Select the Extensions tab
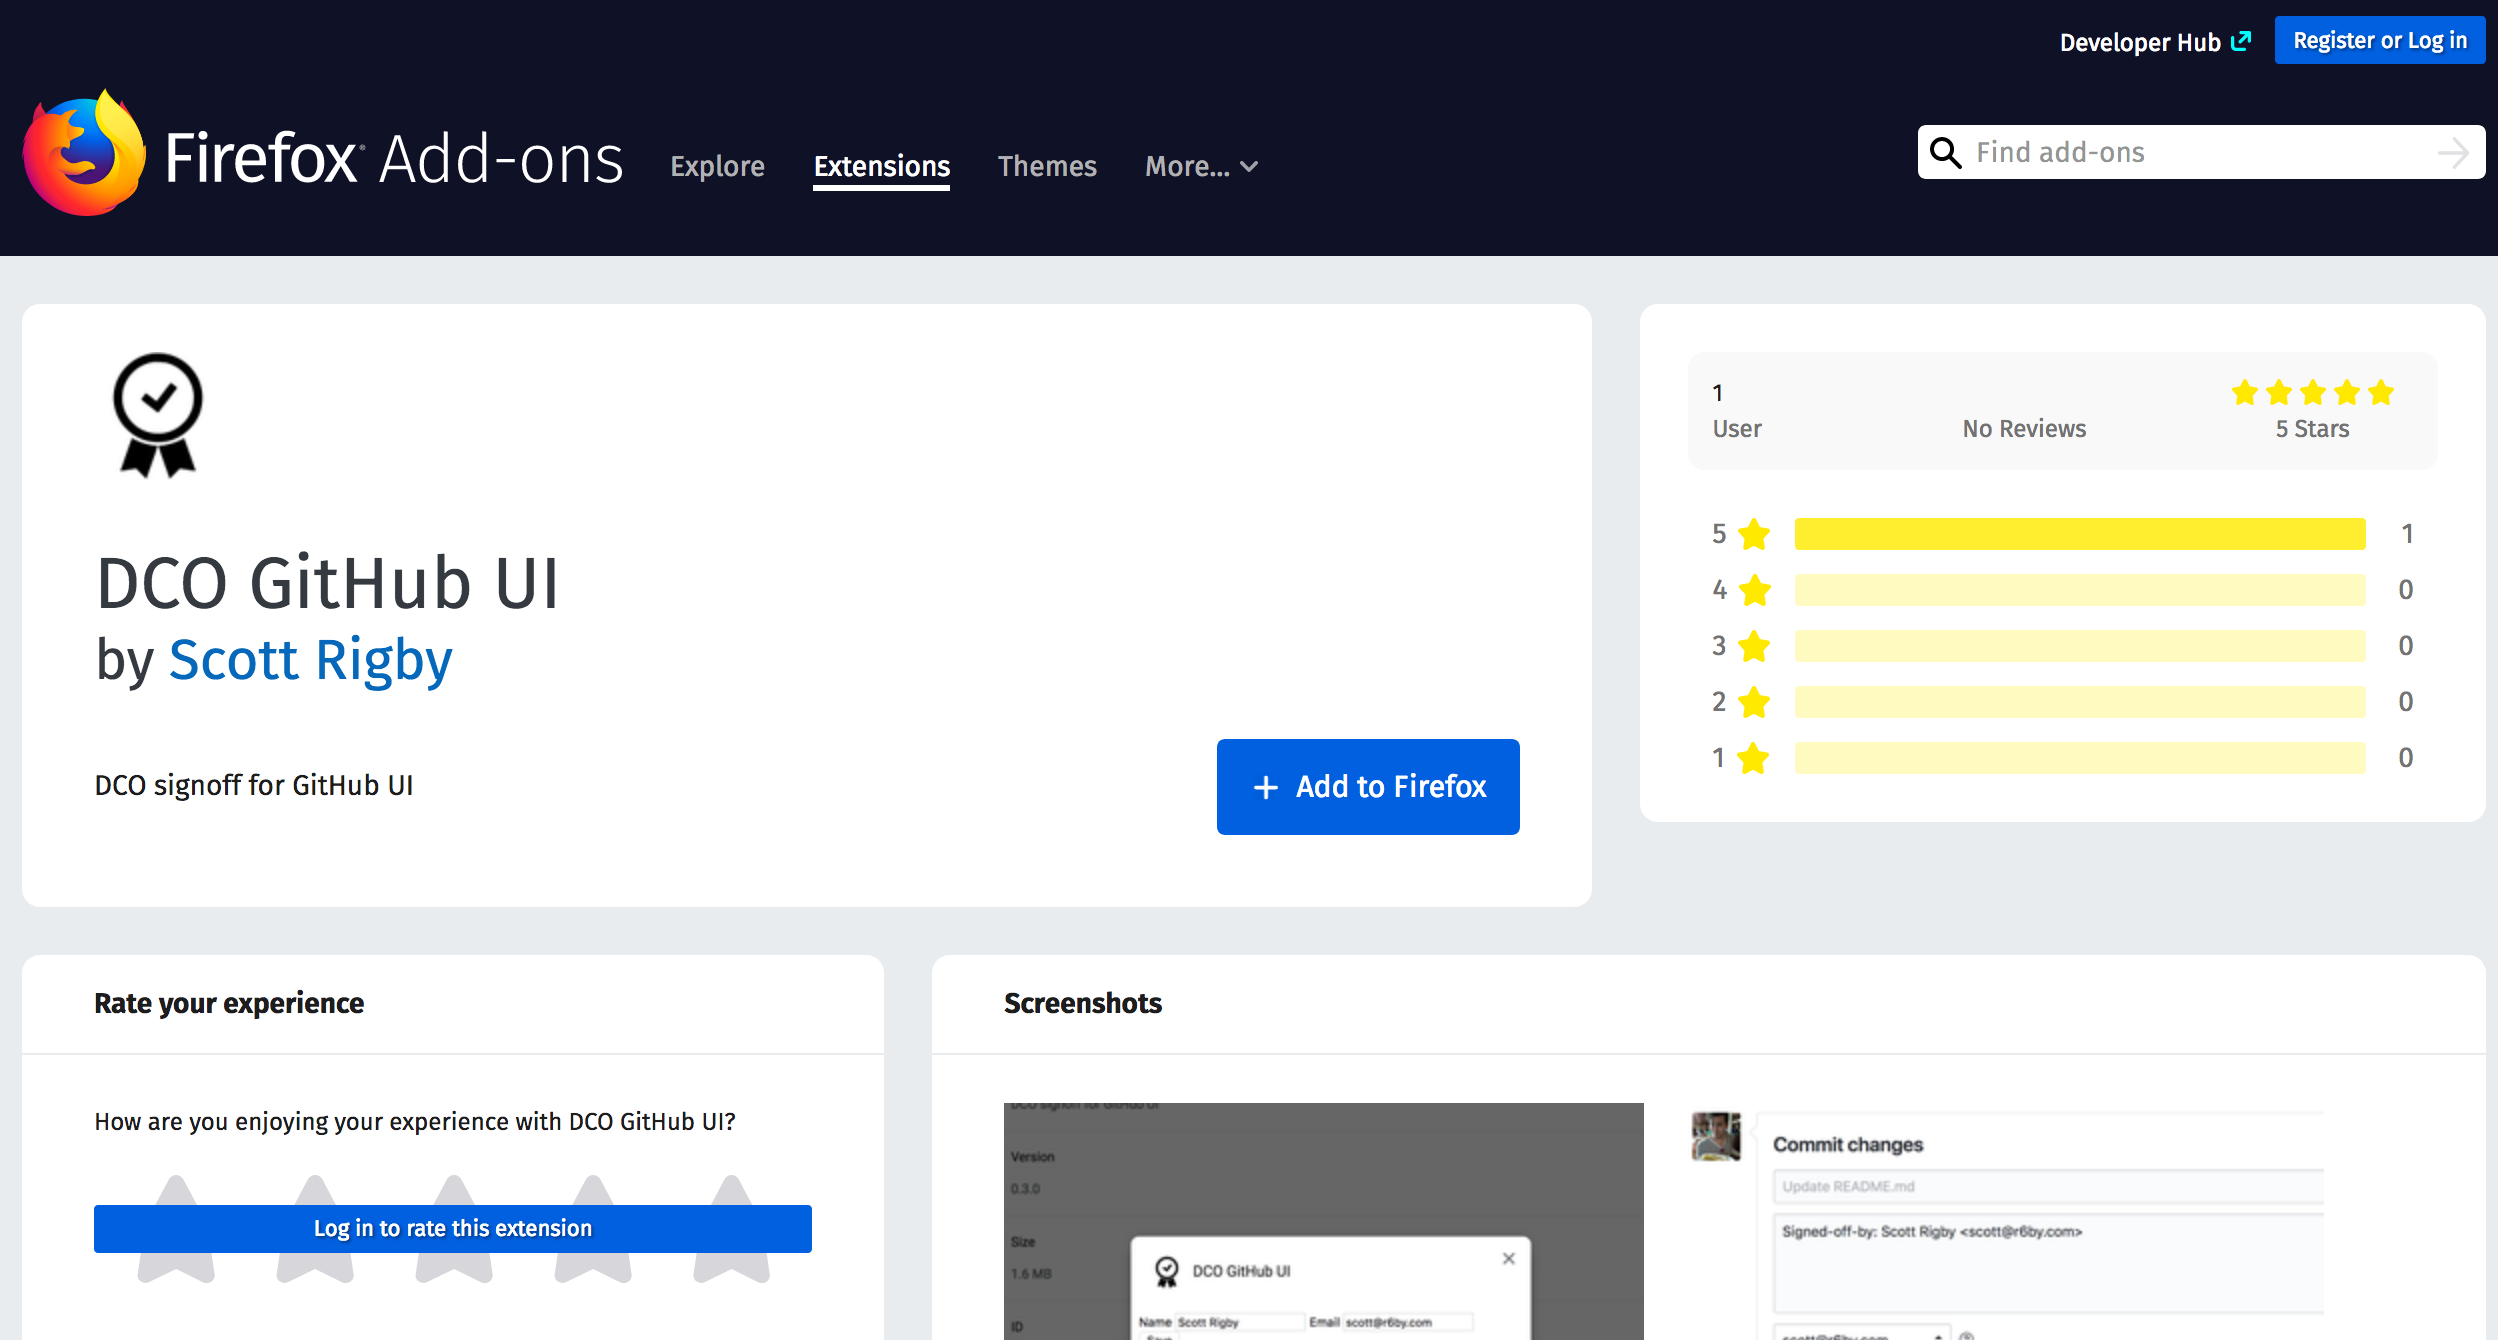This screenshot has height=1340, width=2498. [882, 165]
